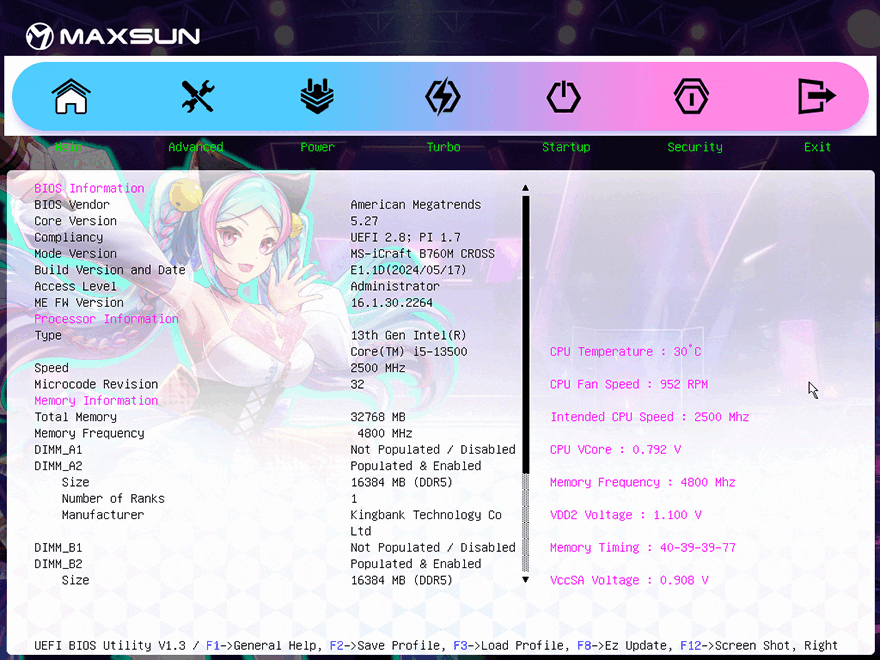
Task: Click the CPU Fan Speed reading
Action: pyautogui.click(x=629, y=384)
